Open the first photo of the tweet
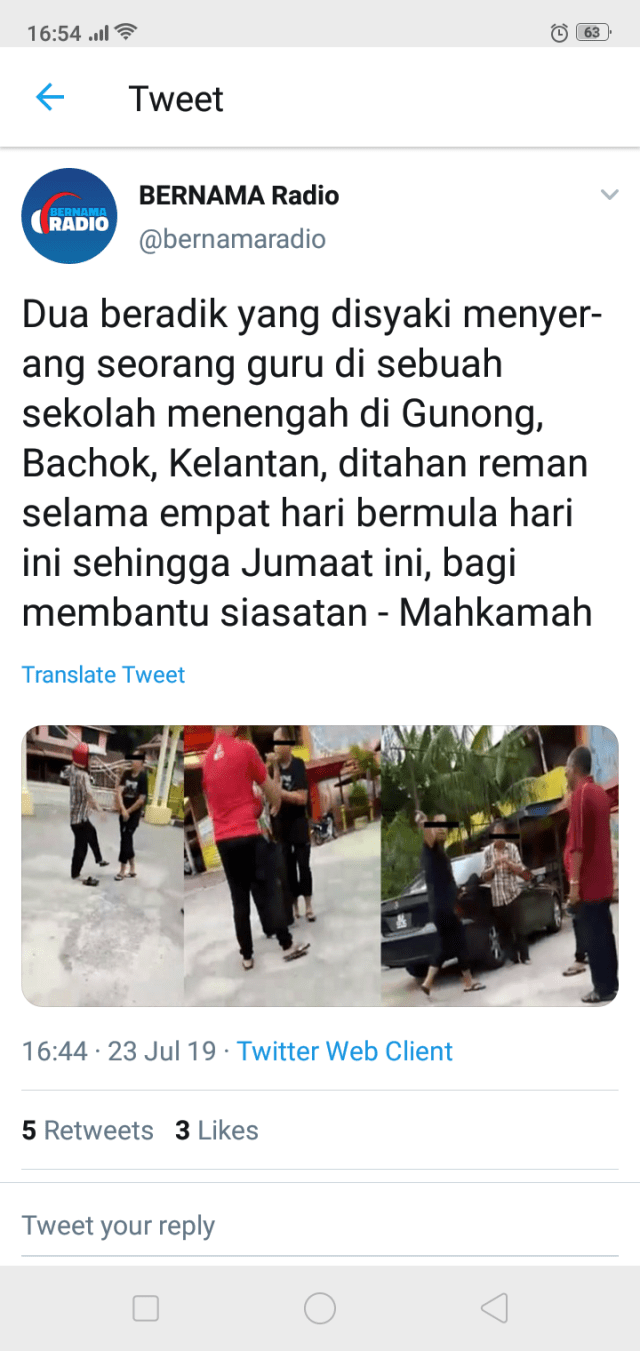Image resolution: width=640 pixels, height=1351 pixels. 102,866
